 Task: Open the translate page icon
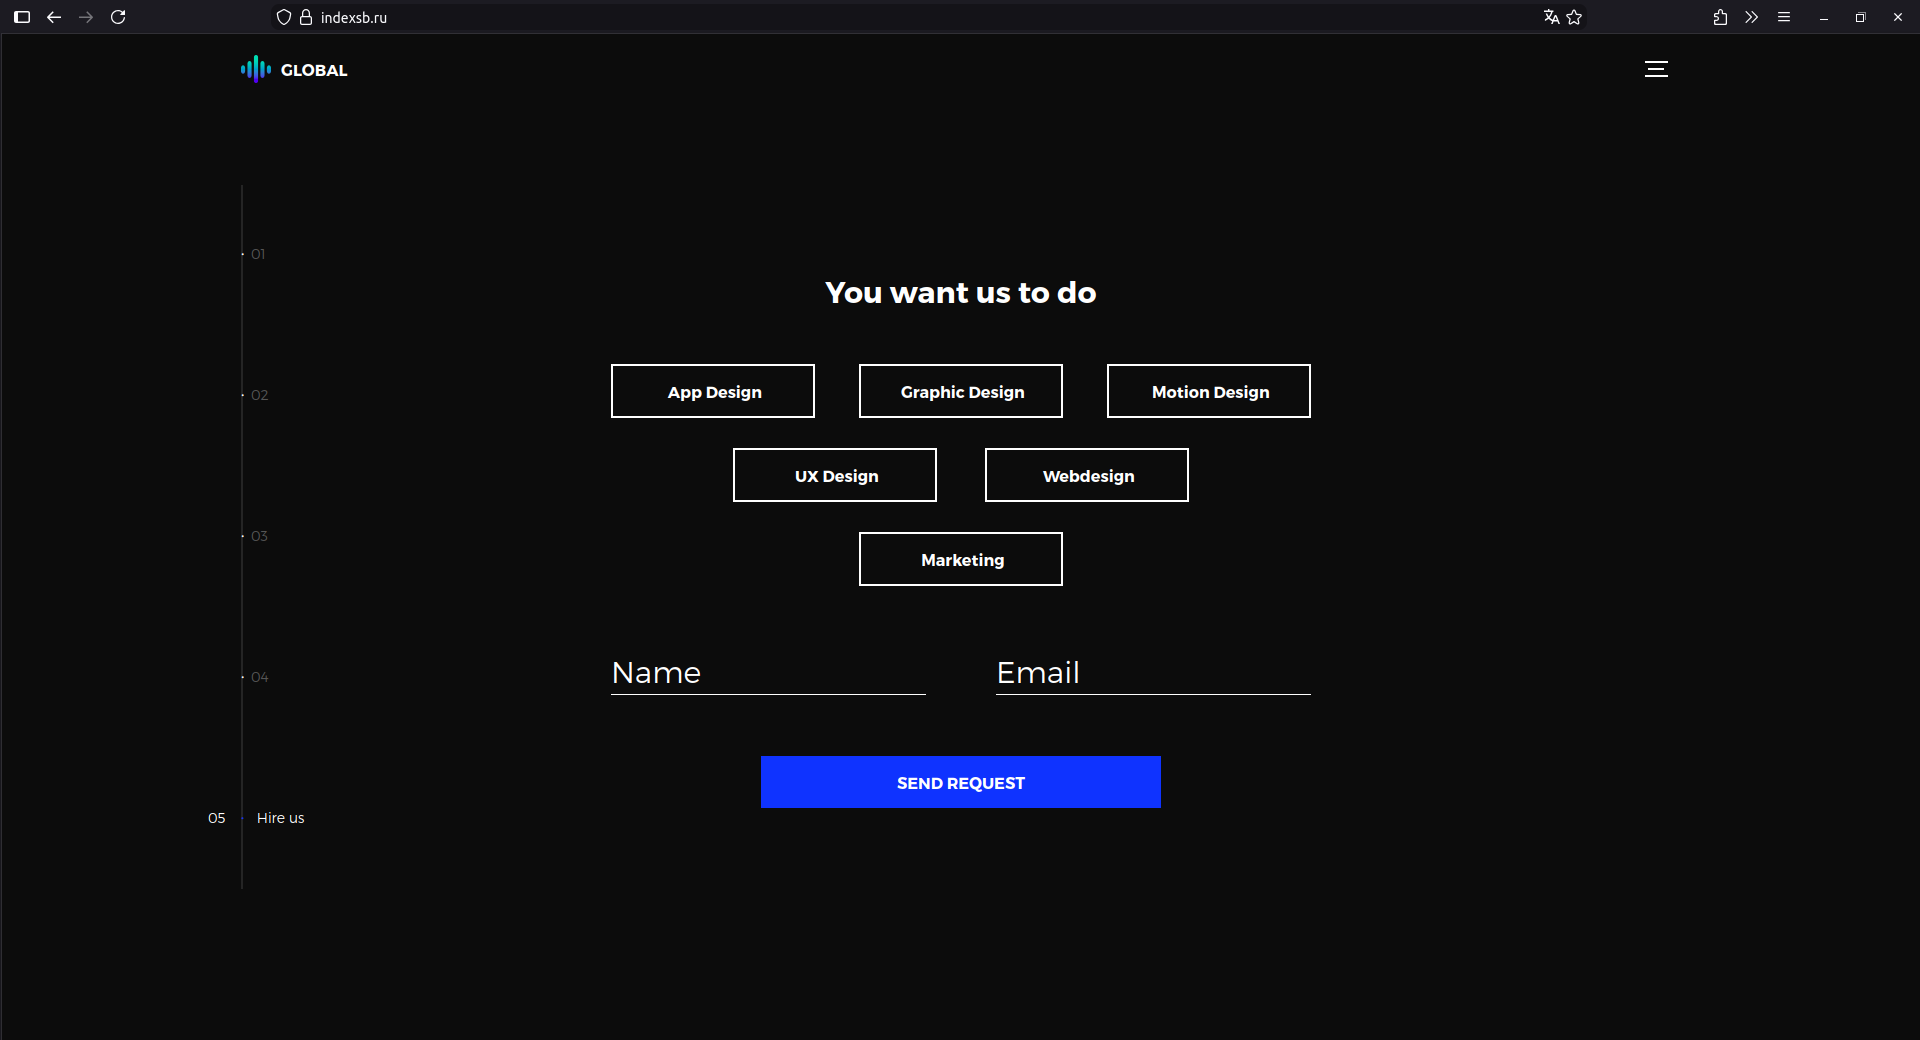[1551, 17]
